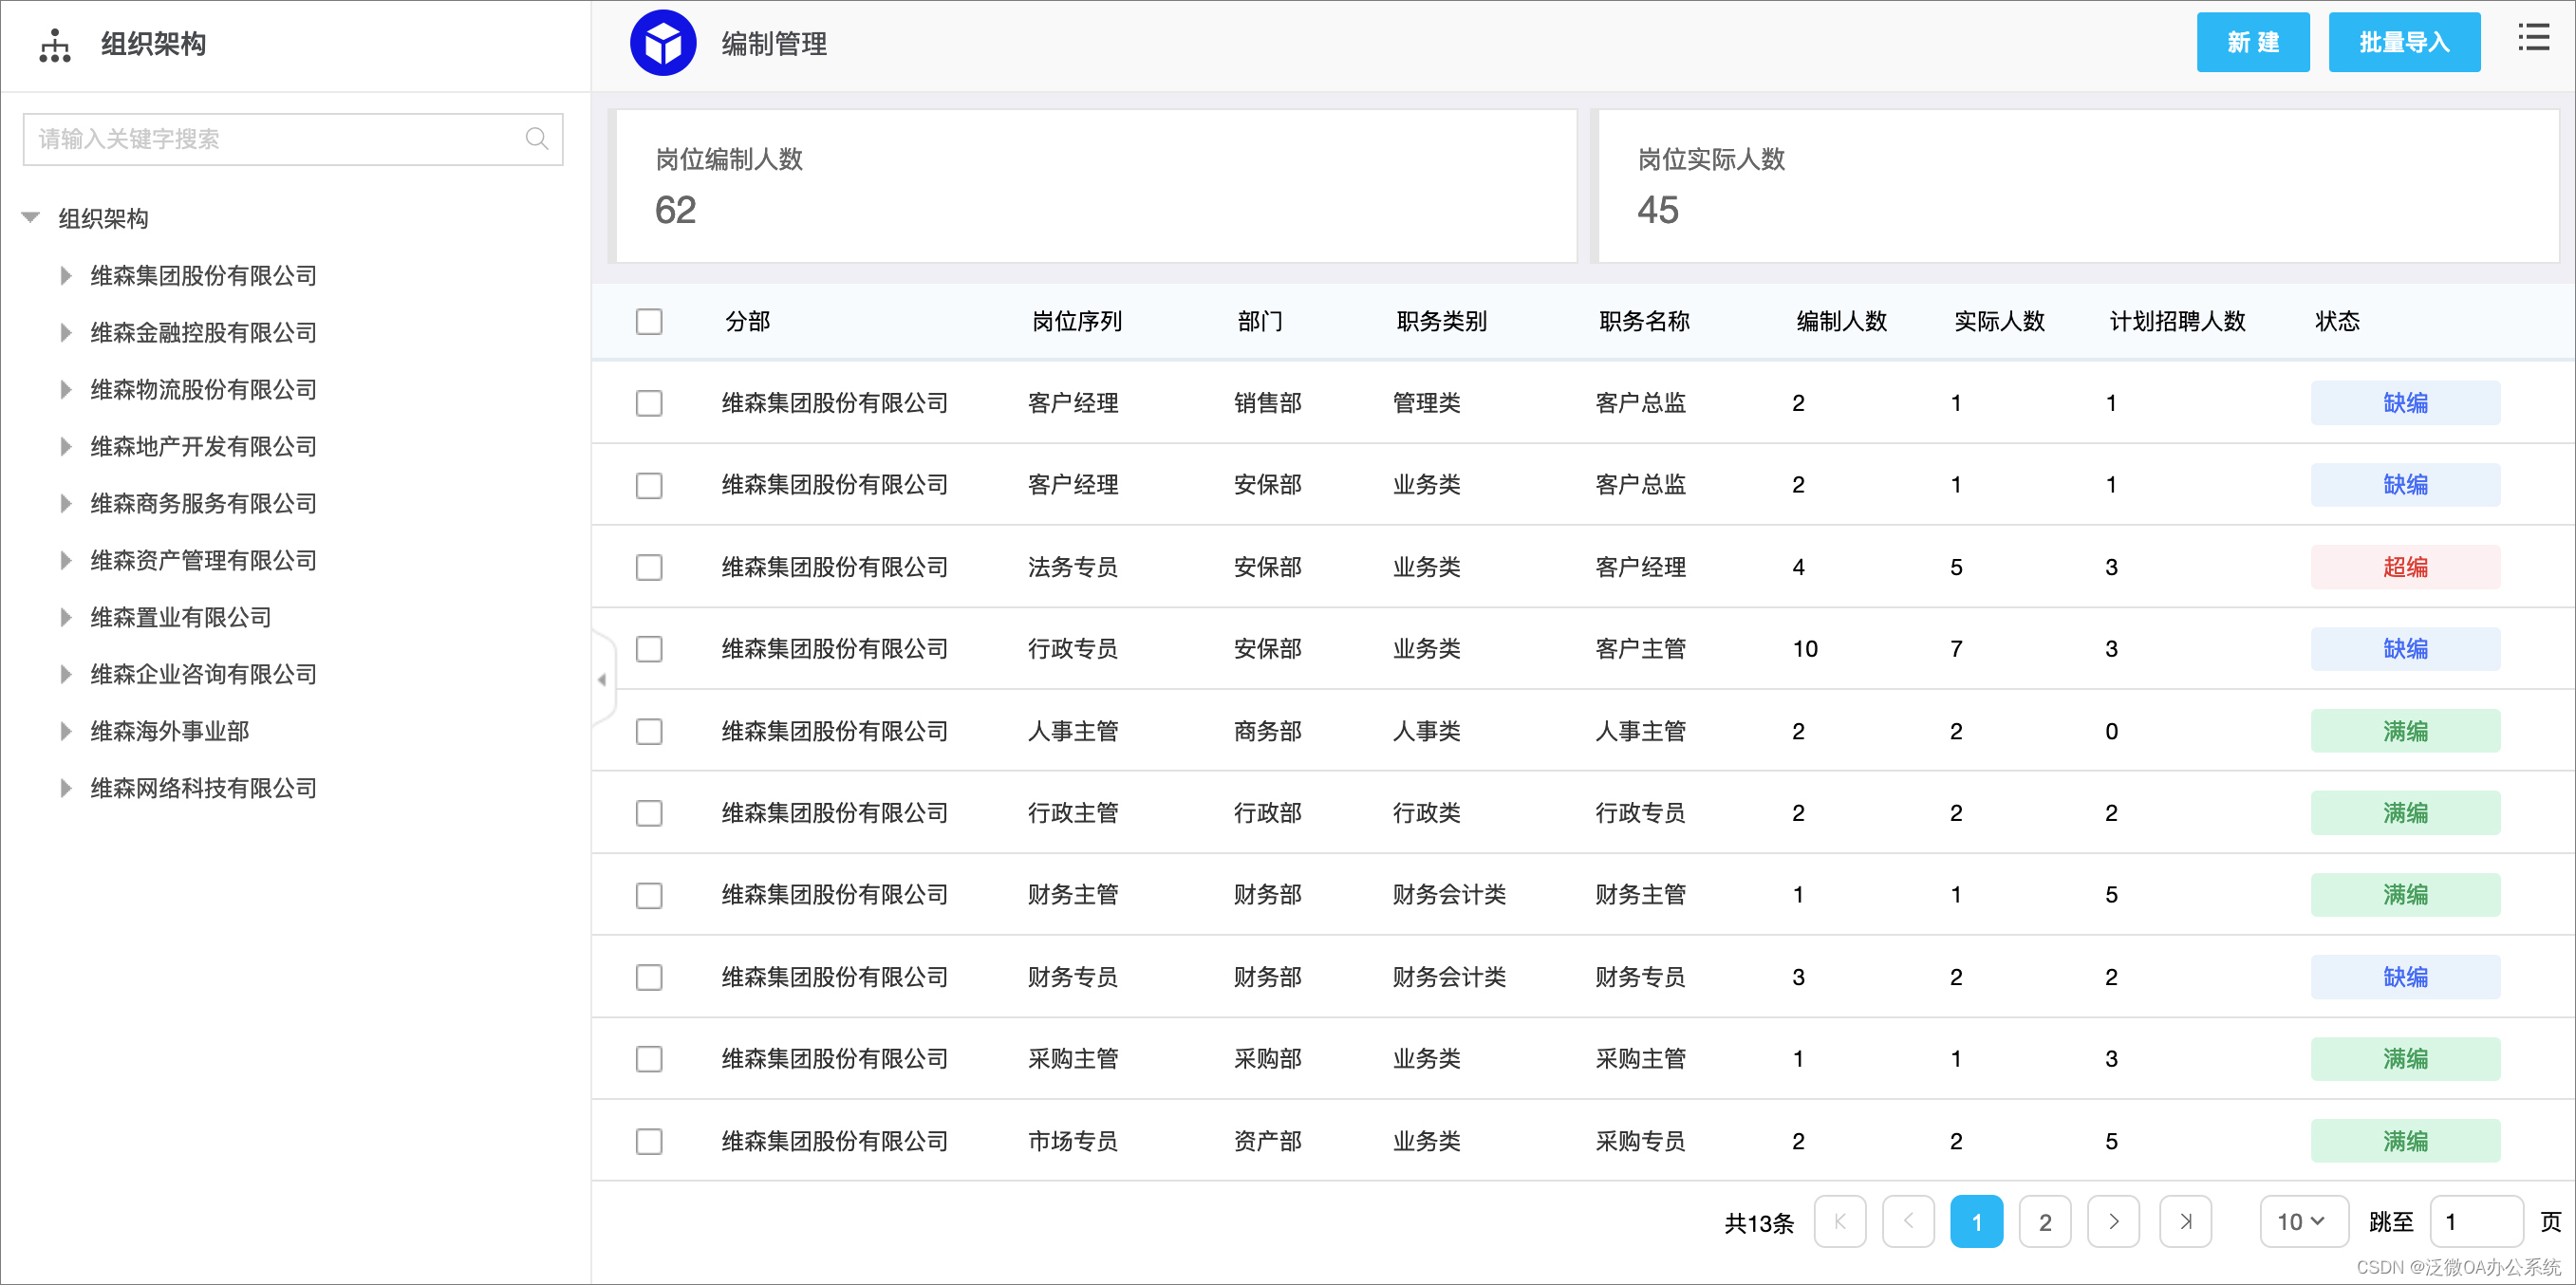The width and height of the screenshot is (2576, 1285).
Task: Expand 维森金融控股有限公司 tree node
Action: 66,333
